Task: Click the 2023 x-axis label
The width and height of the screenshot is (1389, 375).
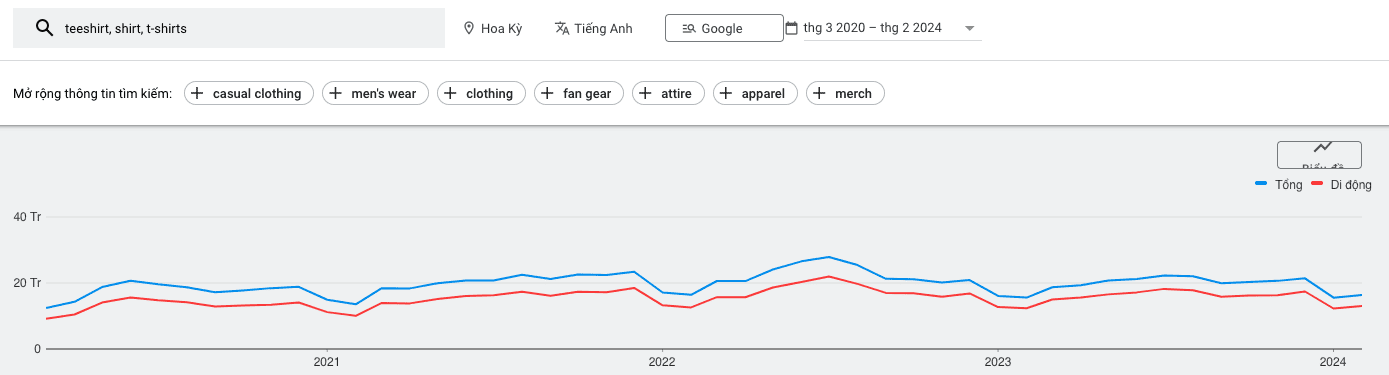Action: [x=998, y=361]
